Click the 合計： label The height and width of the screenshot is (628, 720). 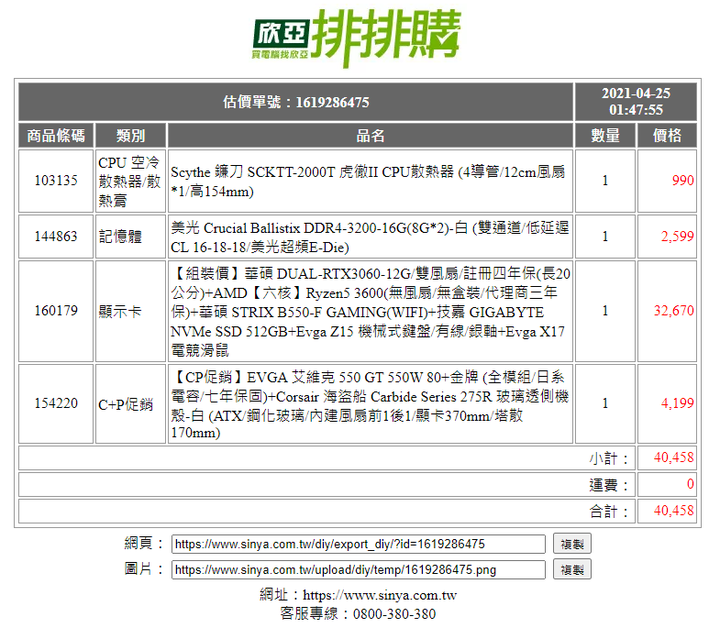[609, 511]
